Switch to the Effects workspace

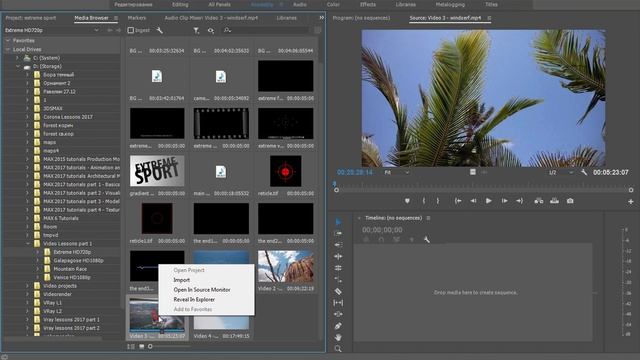point(368,4)
